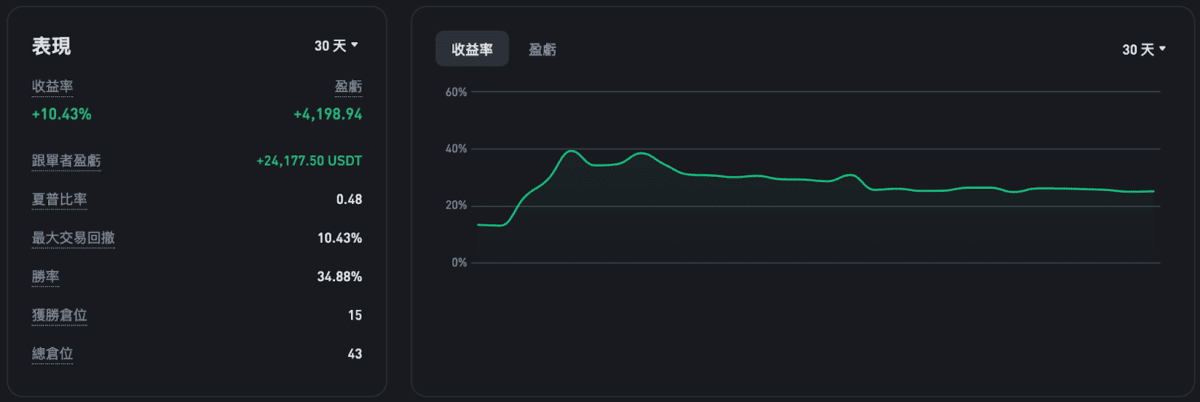Switch to the 收益率 chart tab
This screenshot has height=402, width=1200.
(x=472, y=49)
